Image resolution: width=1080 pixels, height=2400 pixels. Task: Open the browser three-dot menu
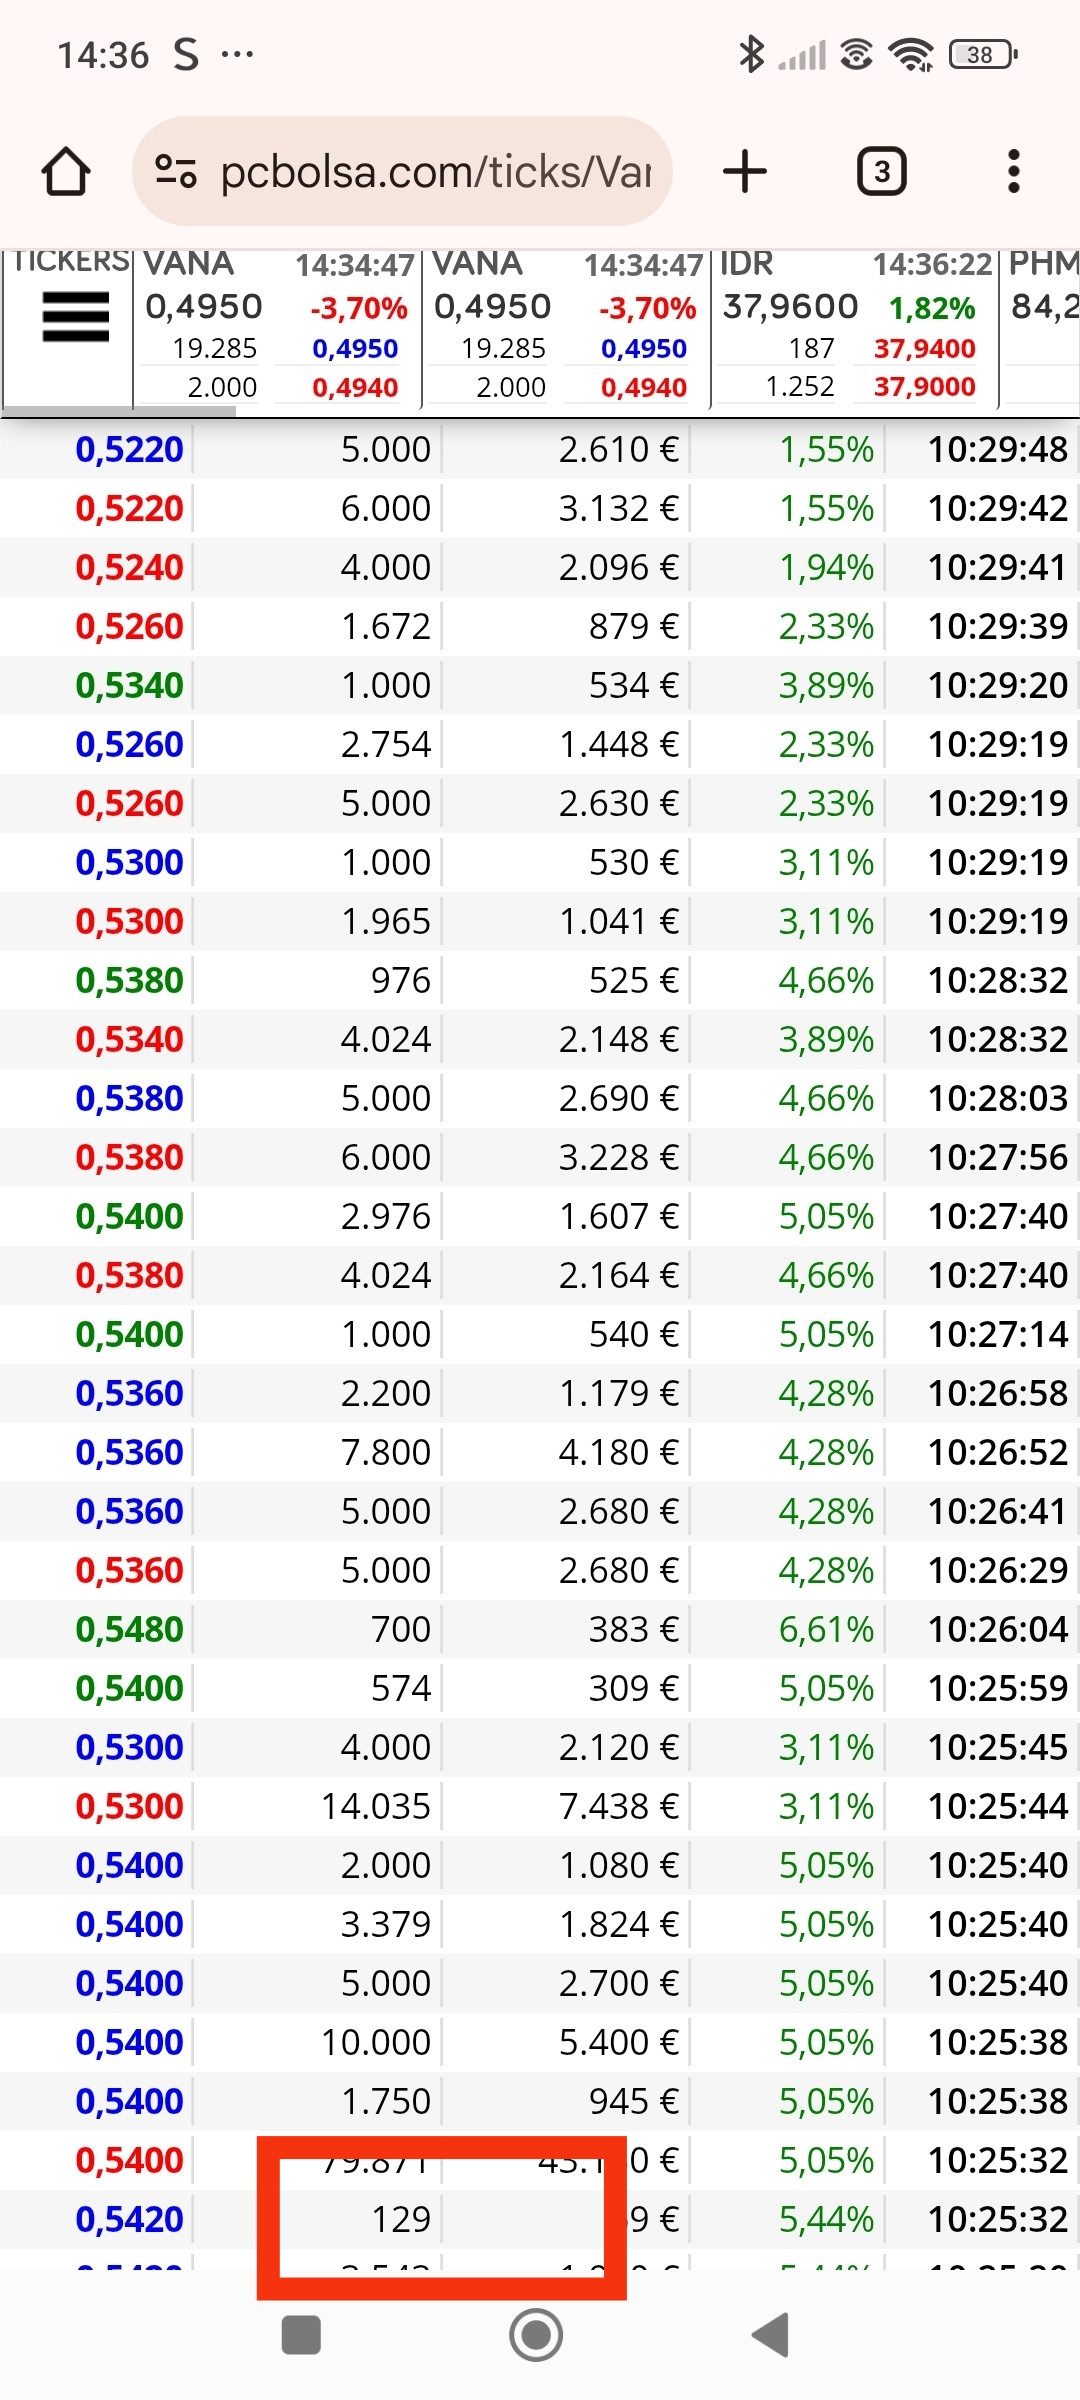[1014, 172]
